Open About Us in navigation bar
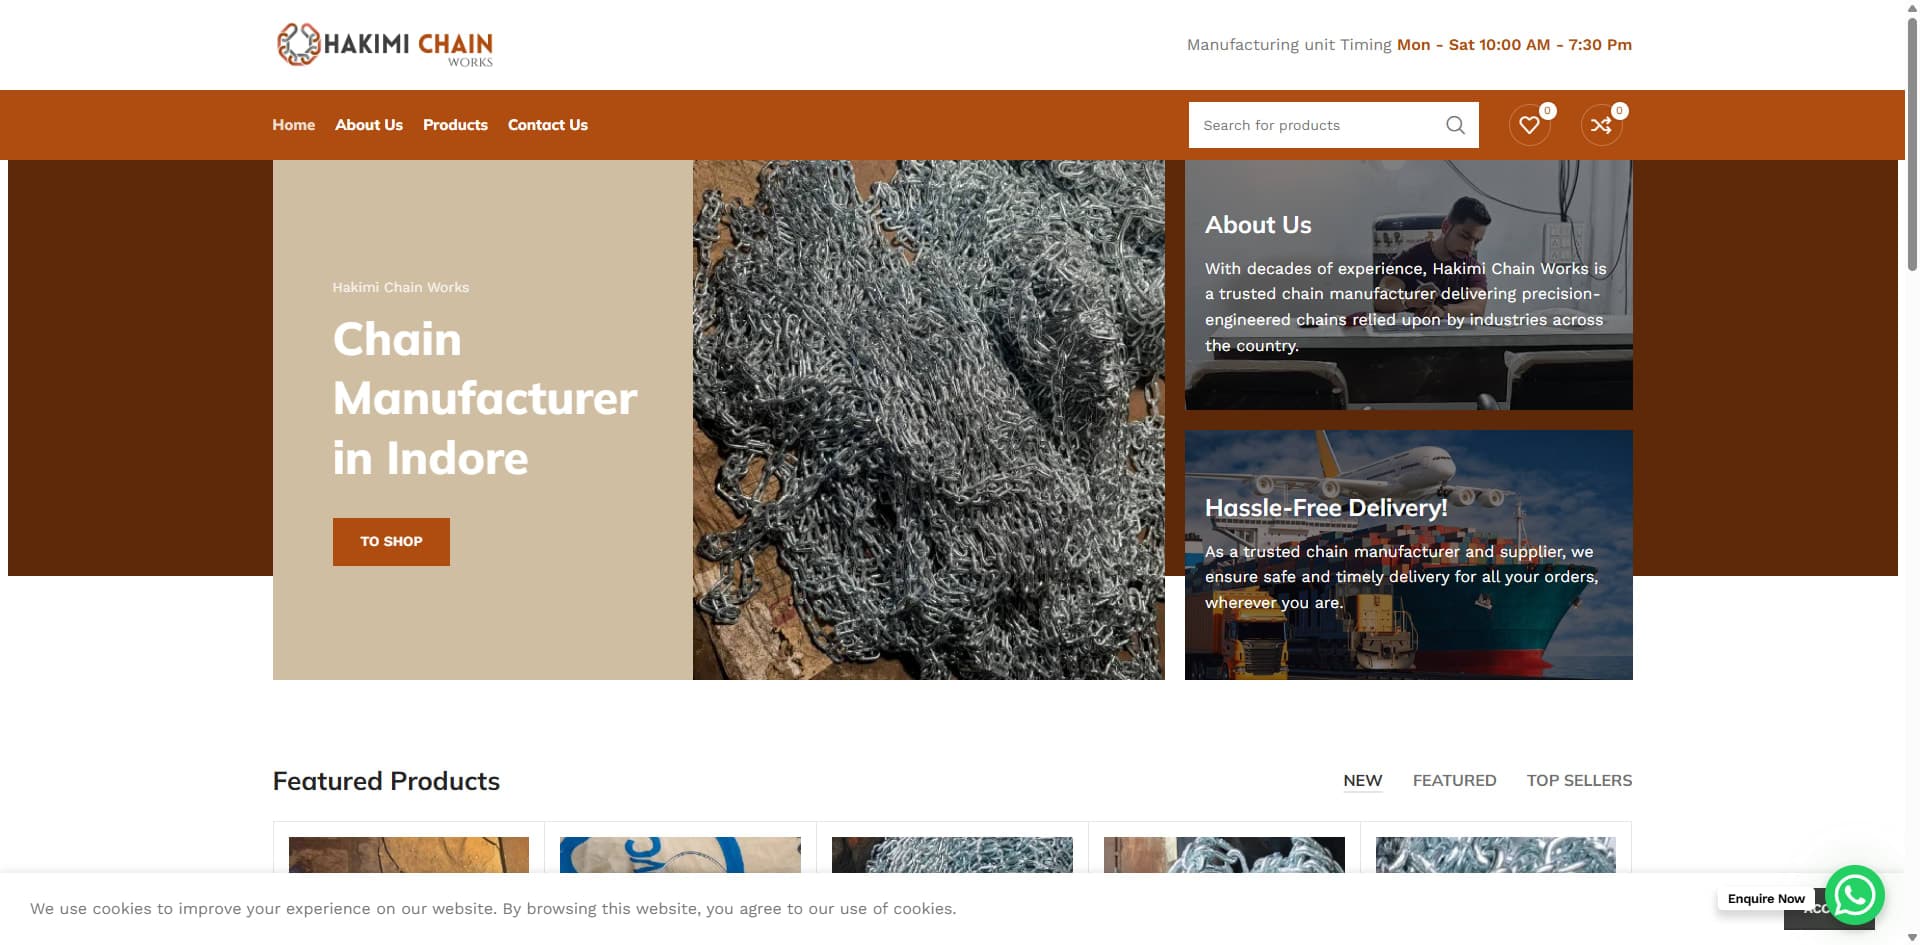1920x945 pixels. 369,125
